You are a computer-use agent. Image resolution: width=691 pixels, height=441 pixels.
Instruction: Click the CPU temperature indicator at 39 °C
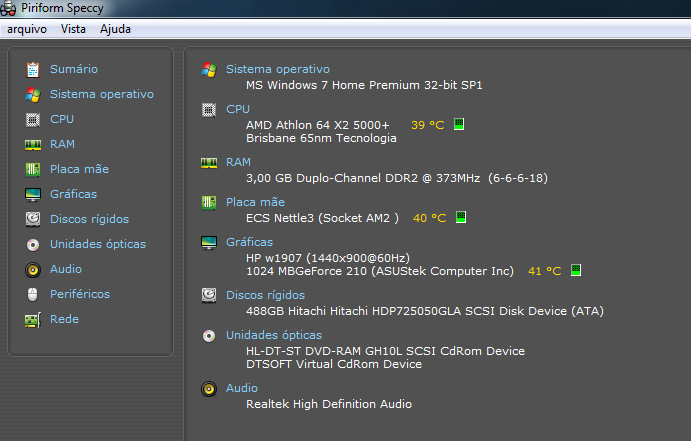point(428,125)
